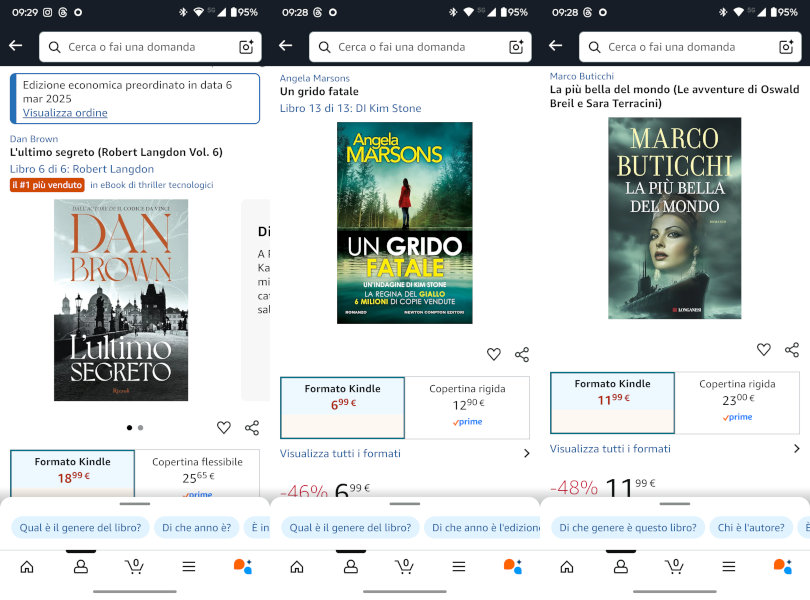
Task: Tap the second carousel dot under Dan Brown cover
Action: pyautogui.click(x=141, y=427)
